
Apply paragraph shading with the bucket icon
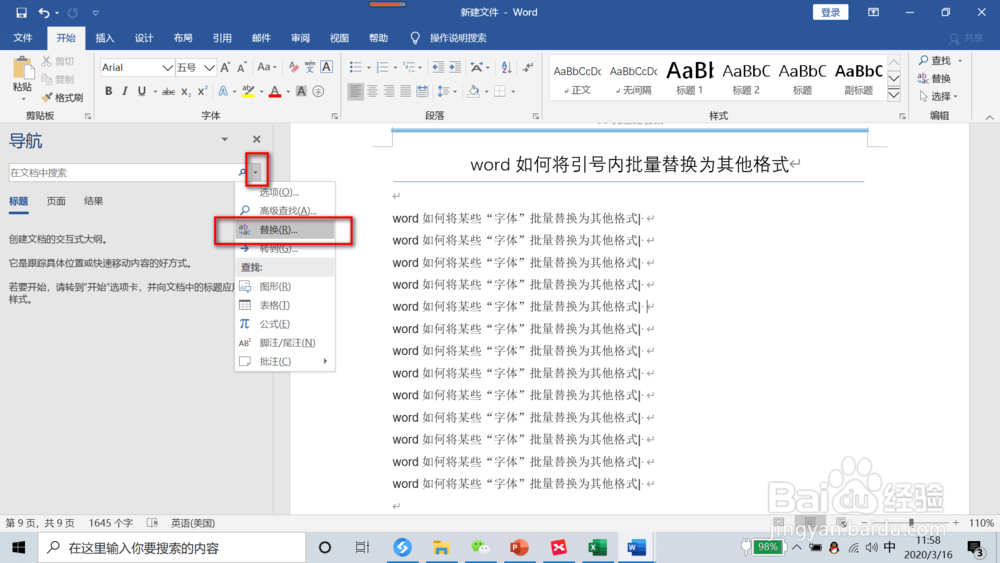pyautogui.click(x=473, y=91)
